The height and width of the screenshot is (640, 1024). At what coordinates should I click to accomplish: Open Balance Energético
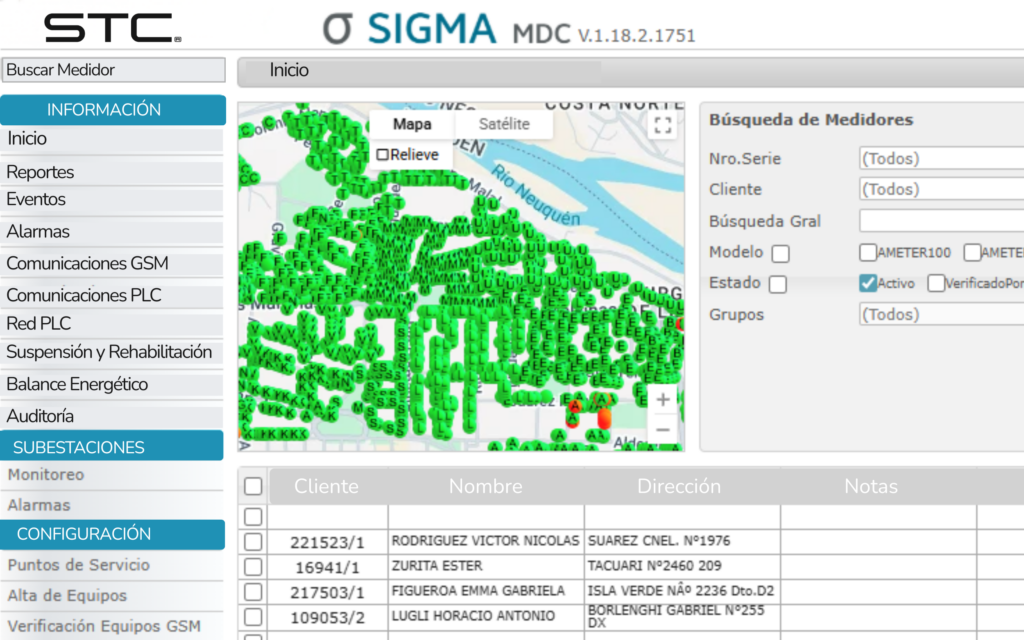coord(112,385)
